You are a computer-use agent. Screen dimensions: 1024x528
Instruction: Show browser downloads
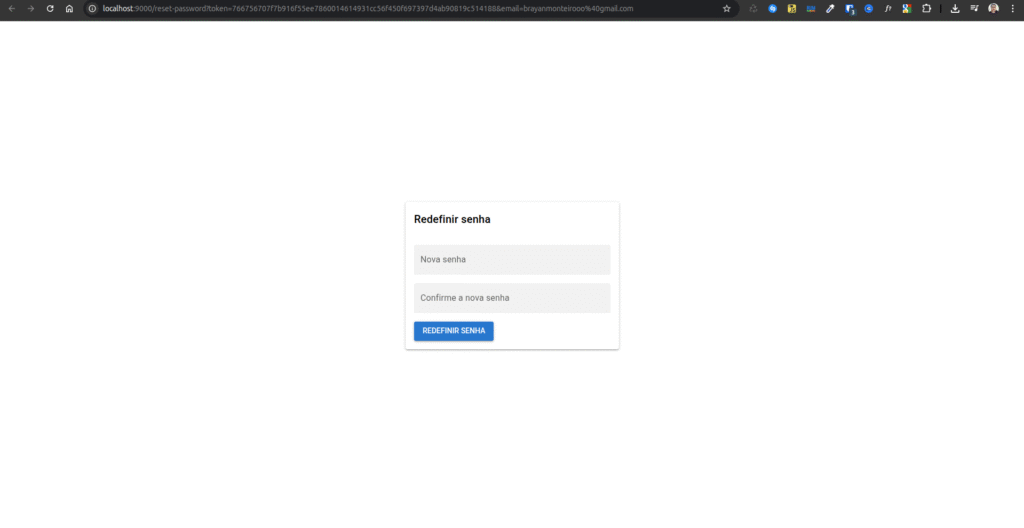point(955,8)
